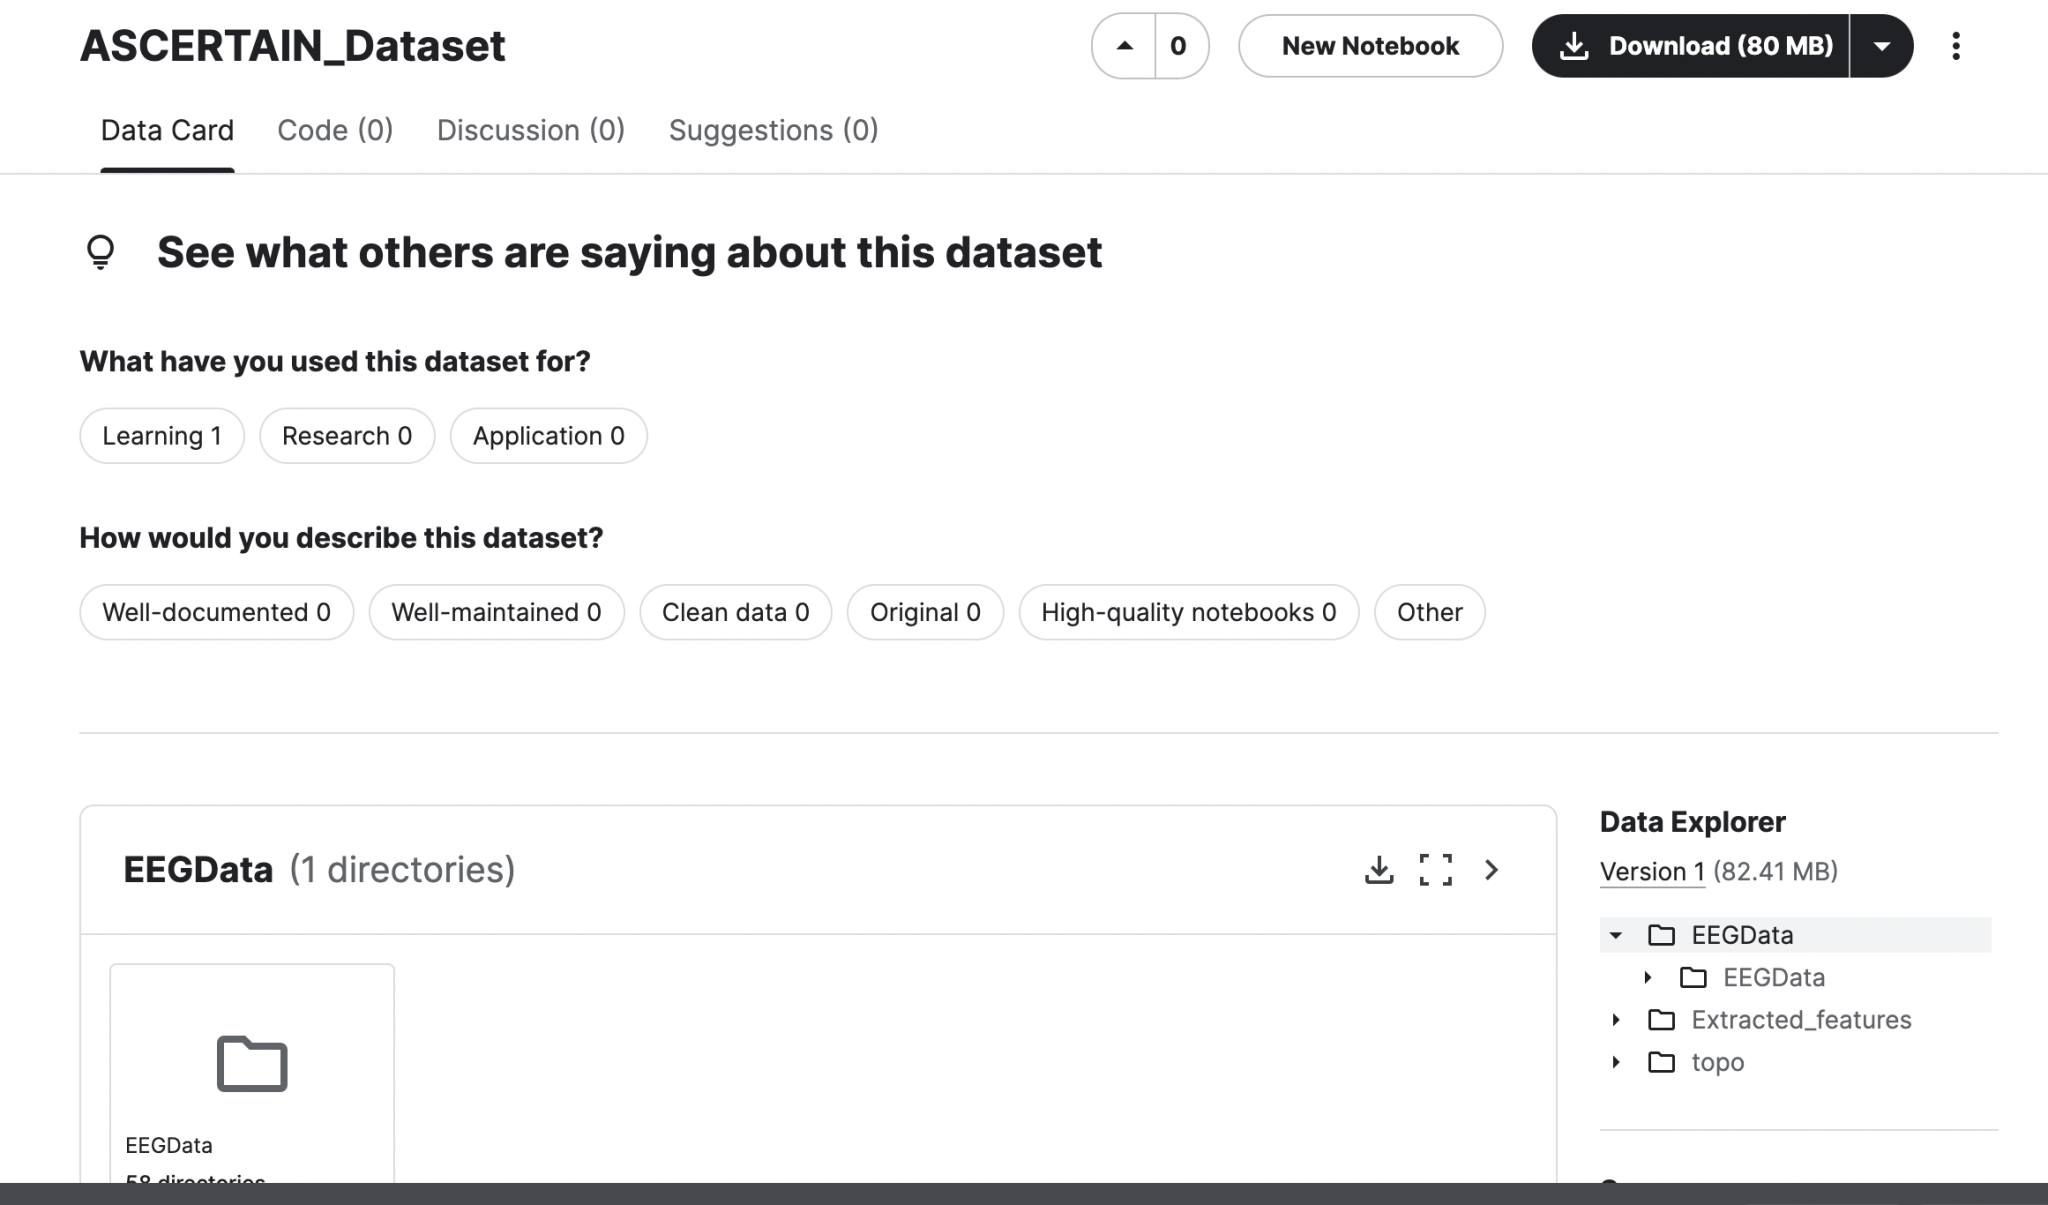Screen dimensions: 2048x1205
Task: Open Version 1 of the dataset
Action: (x=1652, y=871)
